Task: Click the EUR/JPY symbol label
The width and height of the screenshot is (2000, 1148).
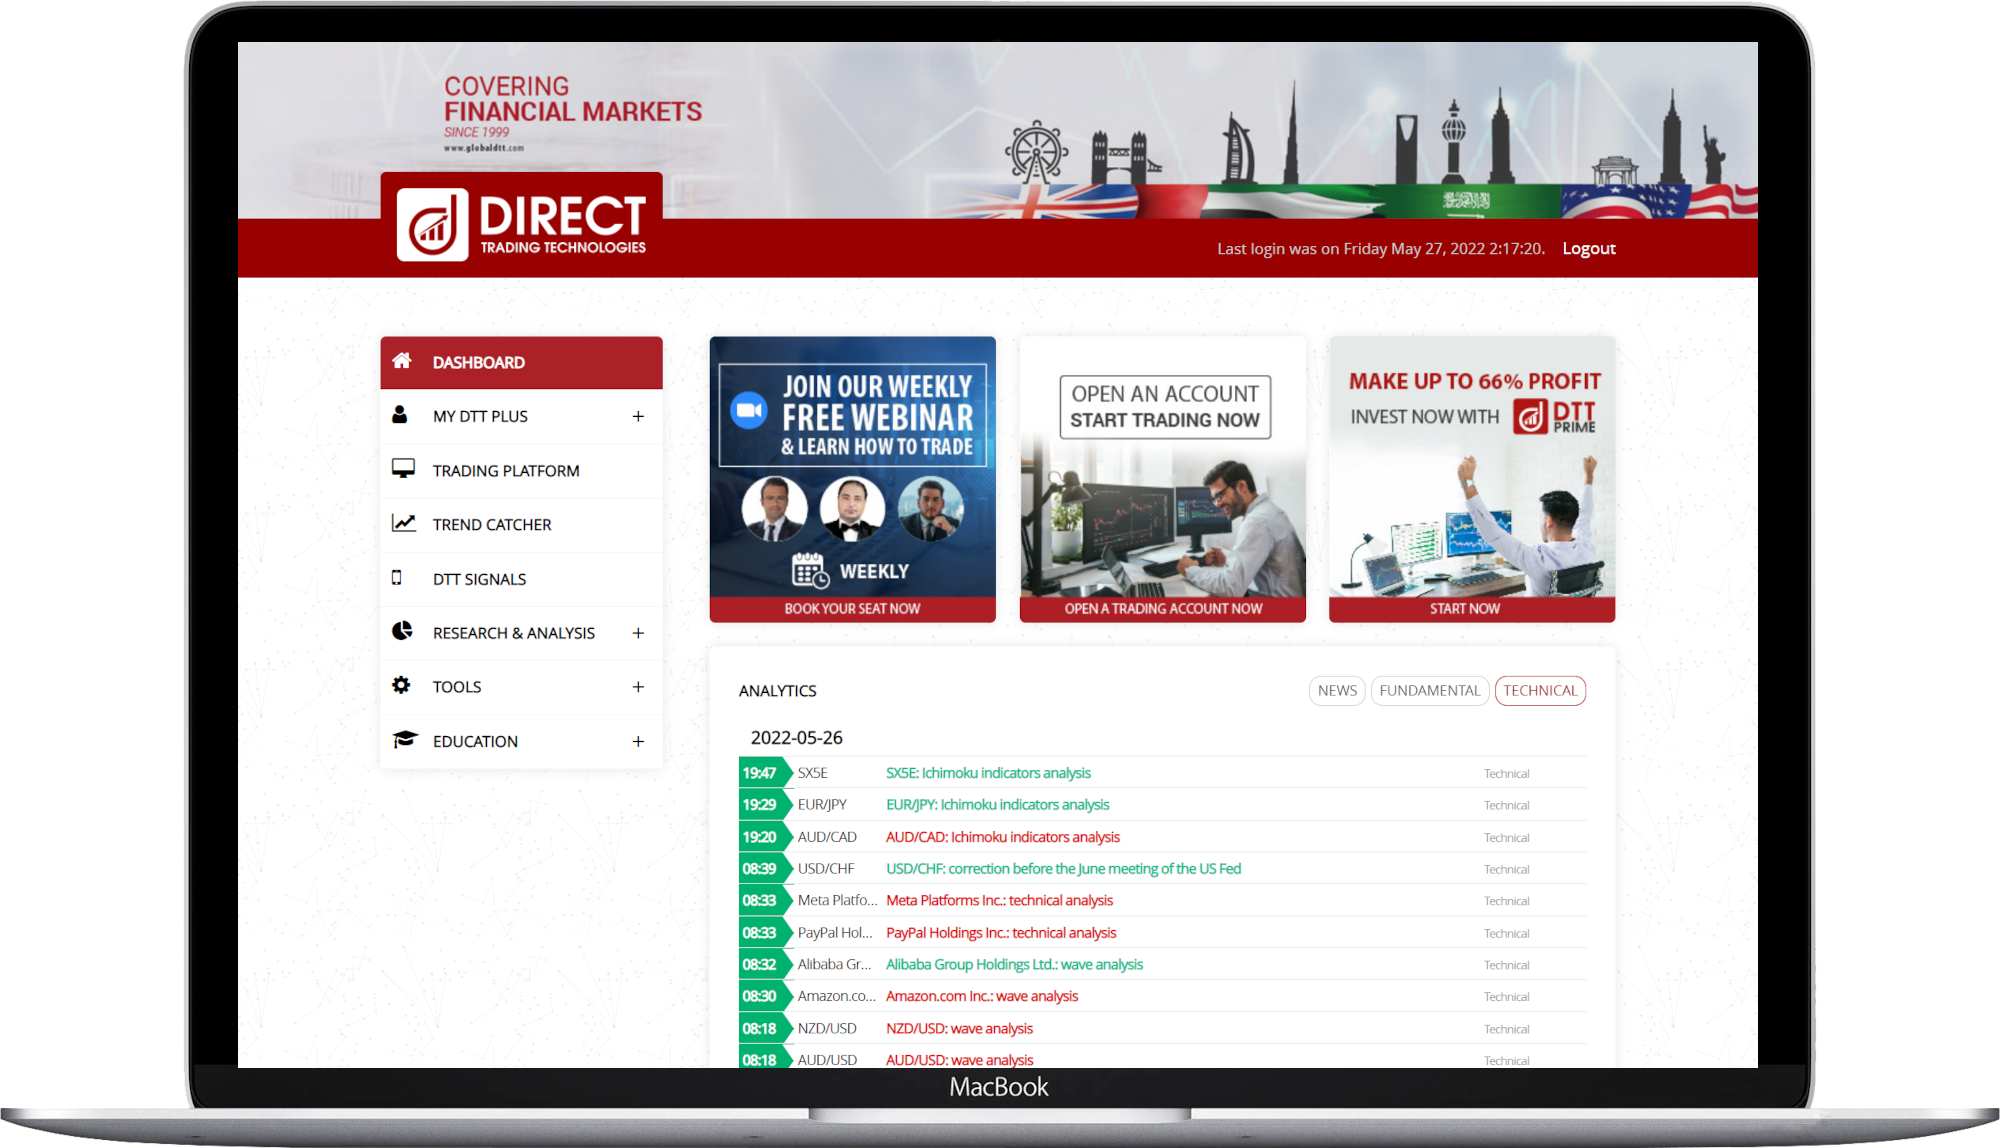Action: tap(822, 804)
